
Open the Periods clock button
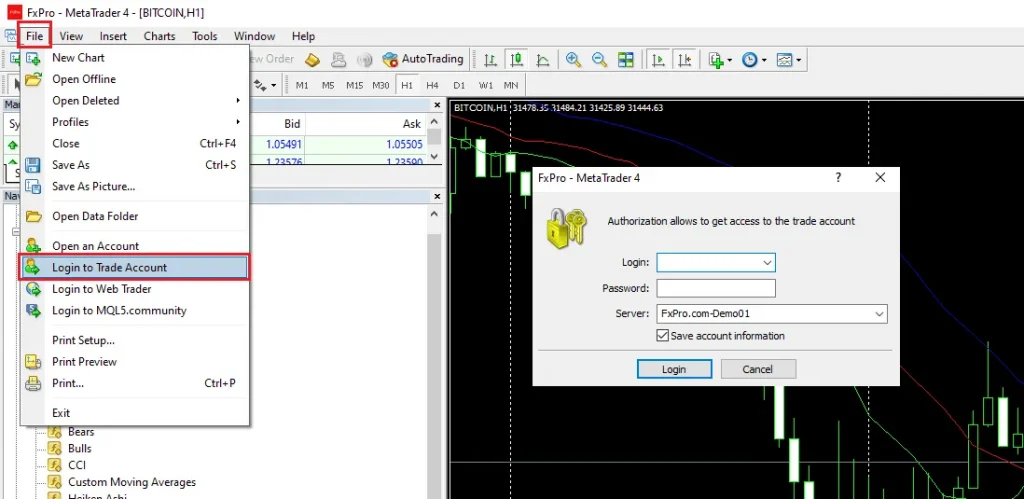(750, 59)
